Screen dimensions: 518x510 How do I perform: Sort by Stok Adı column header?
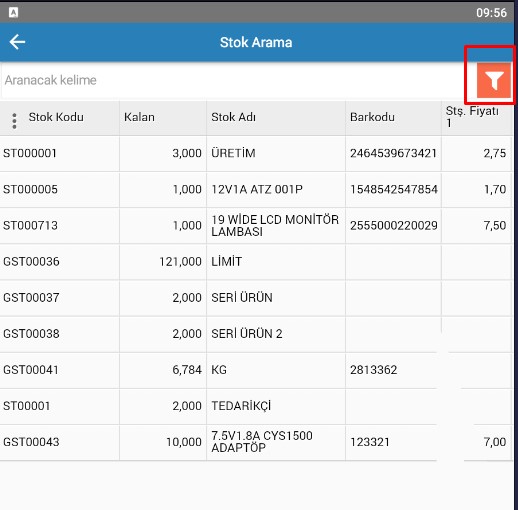pos(233,117)
